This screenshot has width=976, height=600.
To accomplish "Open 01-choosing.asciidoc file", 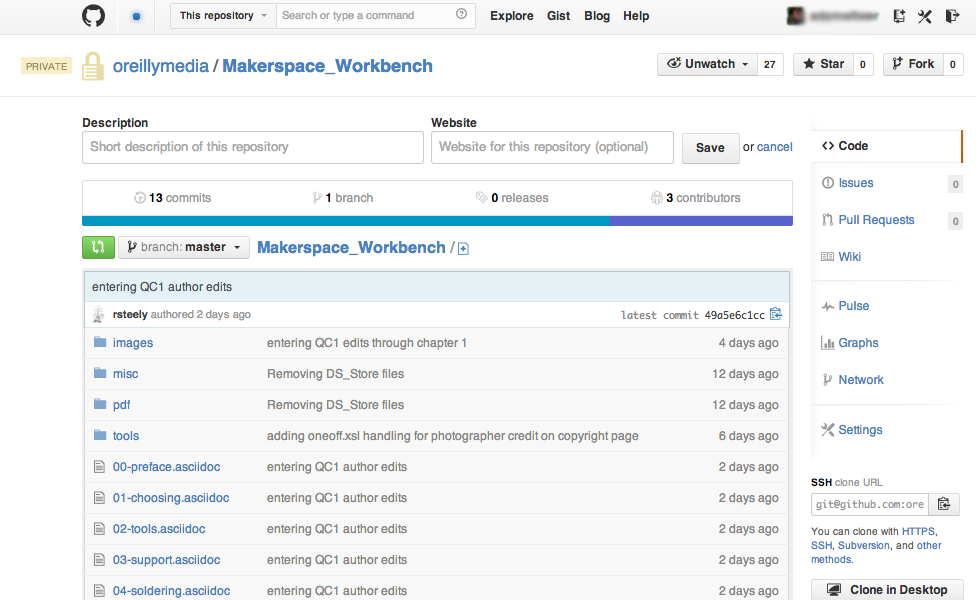I will [x=171, y=498].
